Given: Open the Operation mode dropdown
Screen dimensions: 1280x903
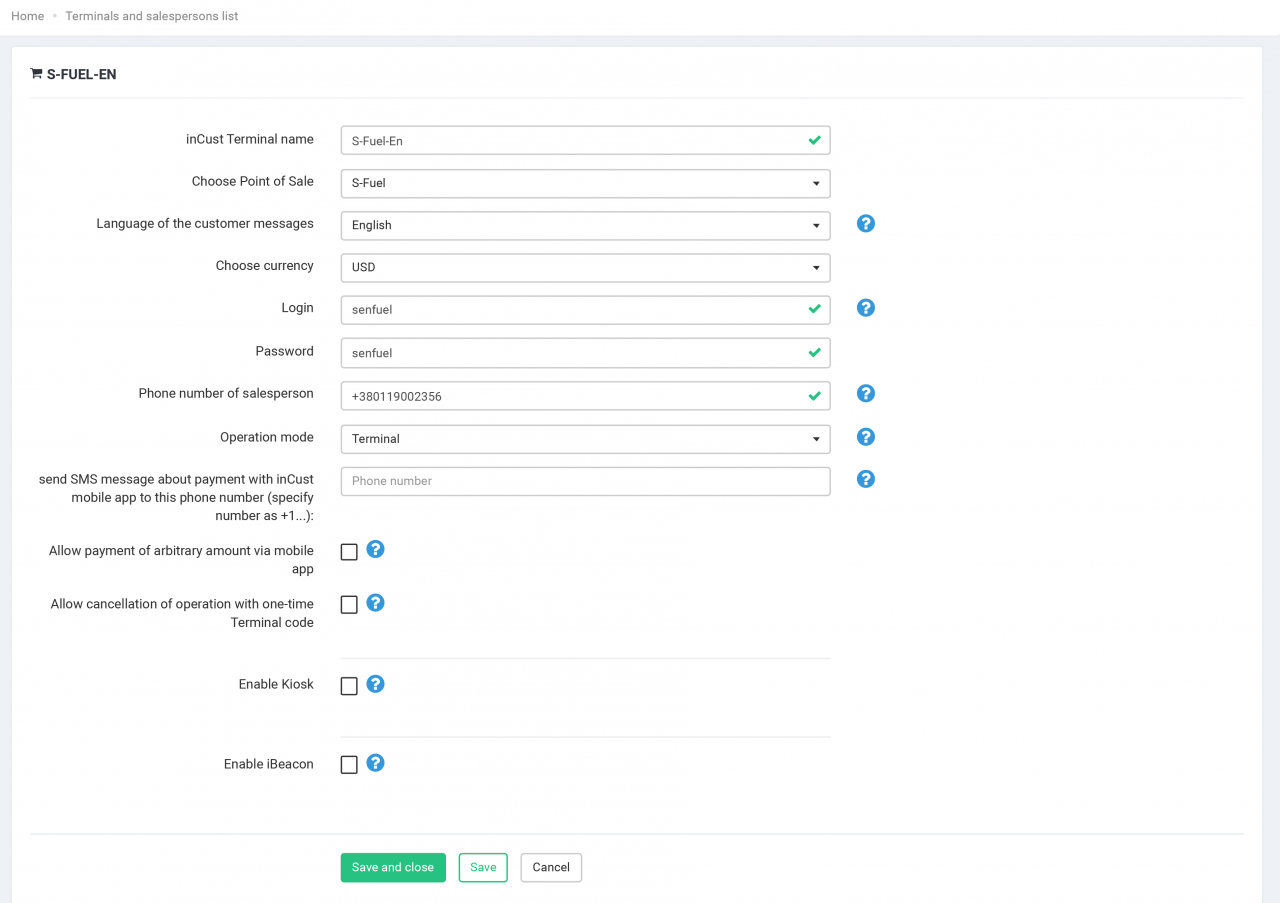Looking at the screenshot, I should (x=585, y=438).
